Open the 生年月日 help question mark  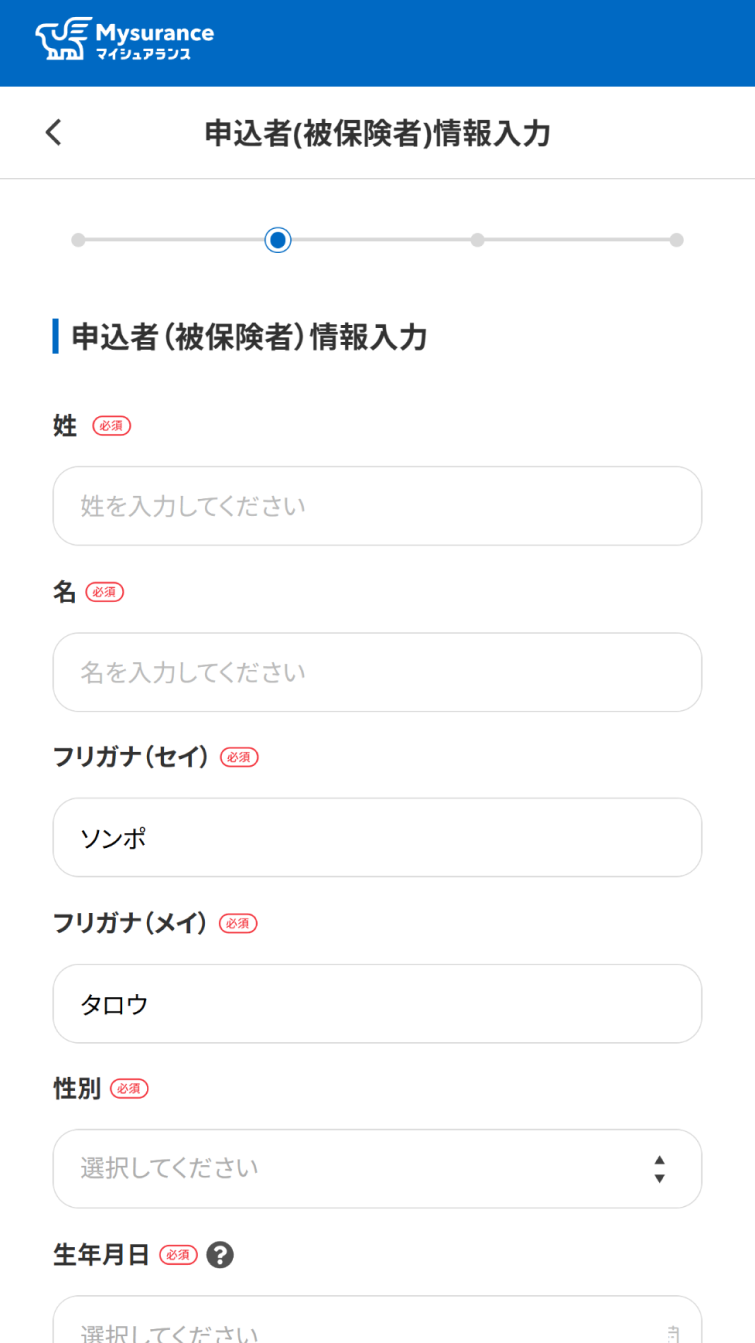[220, 1255]
